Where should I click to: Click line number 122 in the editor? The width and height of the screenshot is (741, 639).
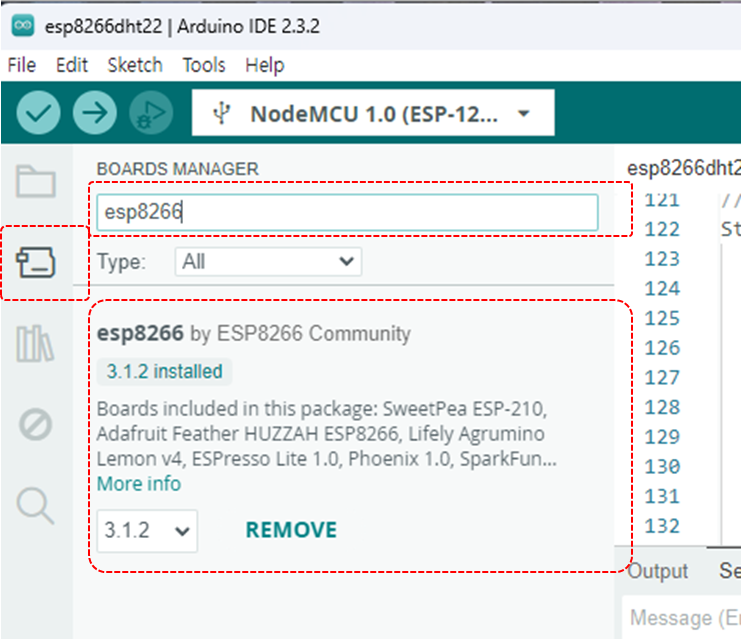tap(662, 230)
